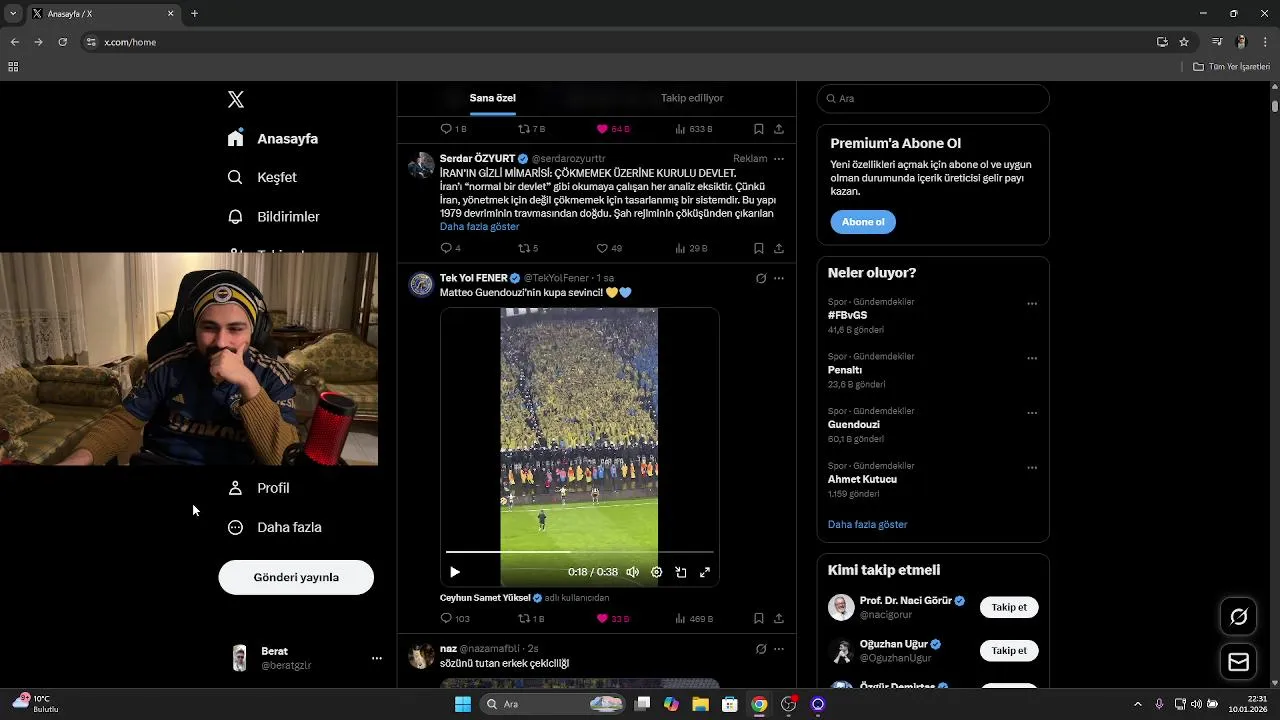1280x720 pixels.
Task: Open the messages floating button
Action: [x=1238, y=662]
